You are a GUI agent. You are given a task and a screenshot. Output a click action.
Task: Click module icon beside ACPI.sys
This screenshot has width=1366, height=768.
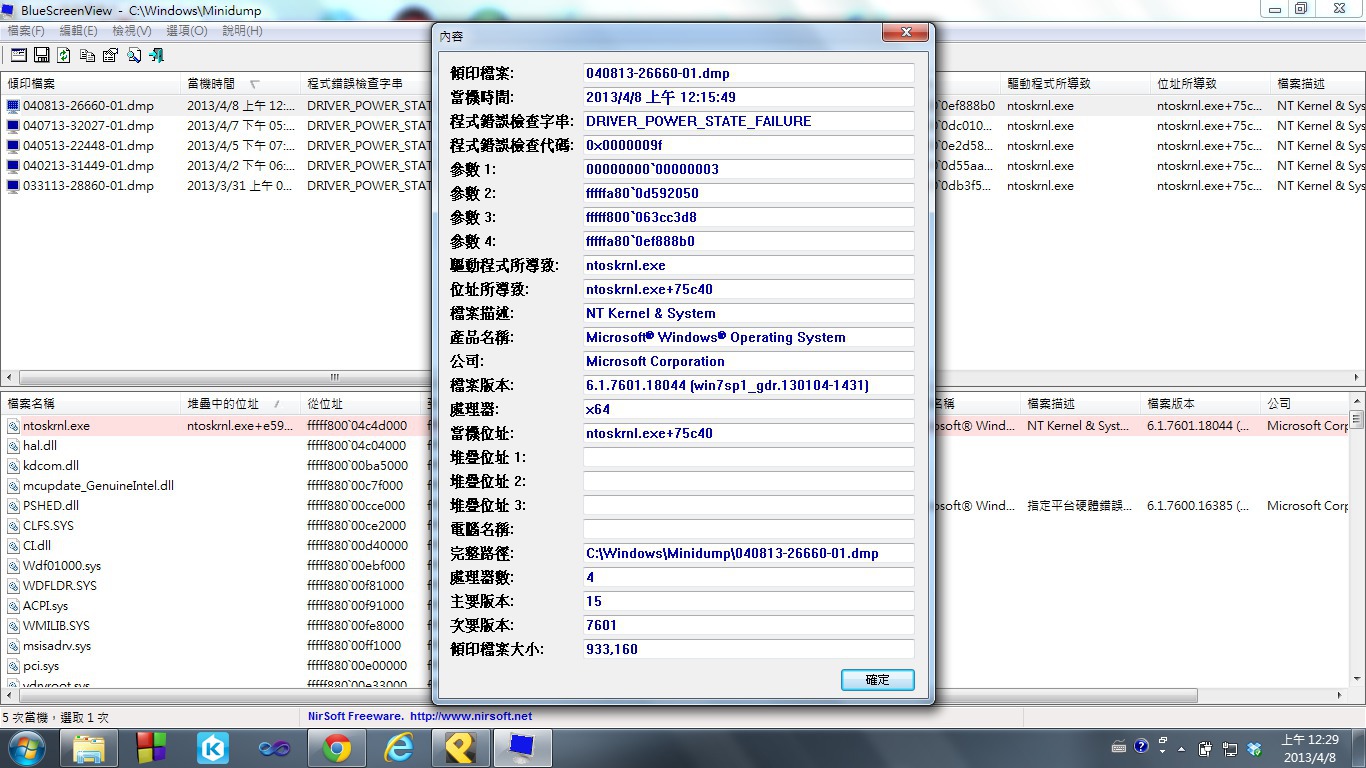pyautogui.click(x=13, y=605)
